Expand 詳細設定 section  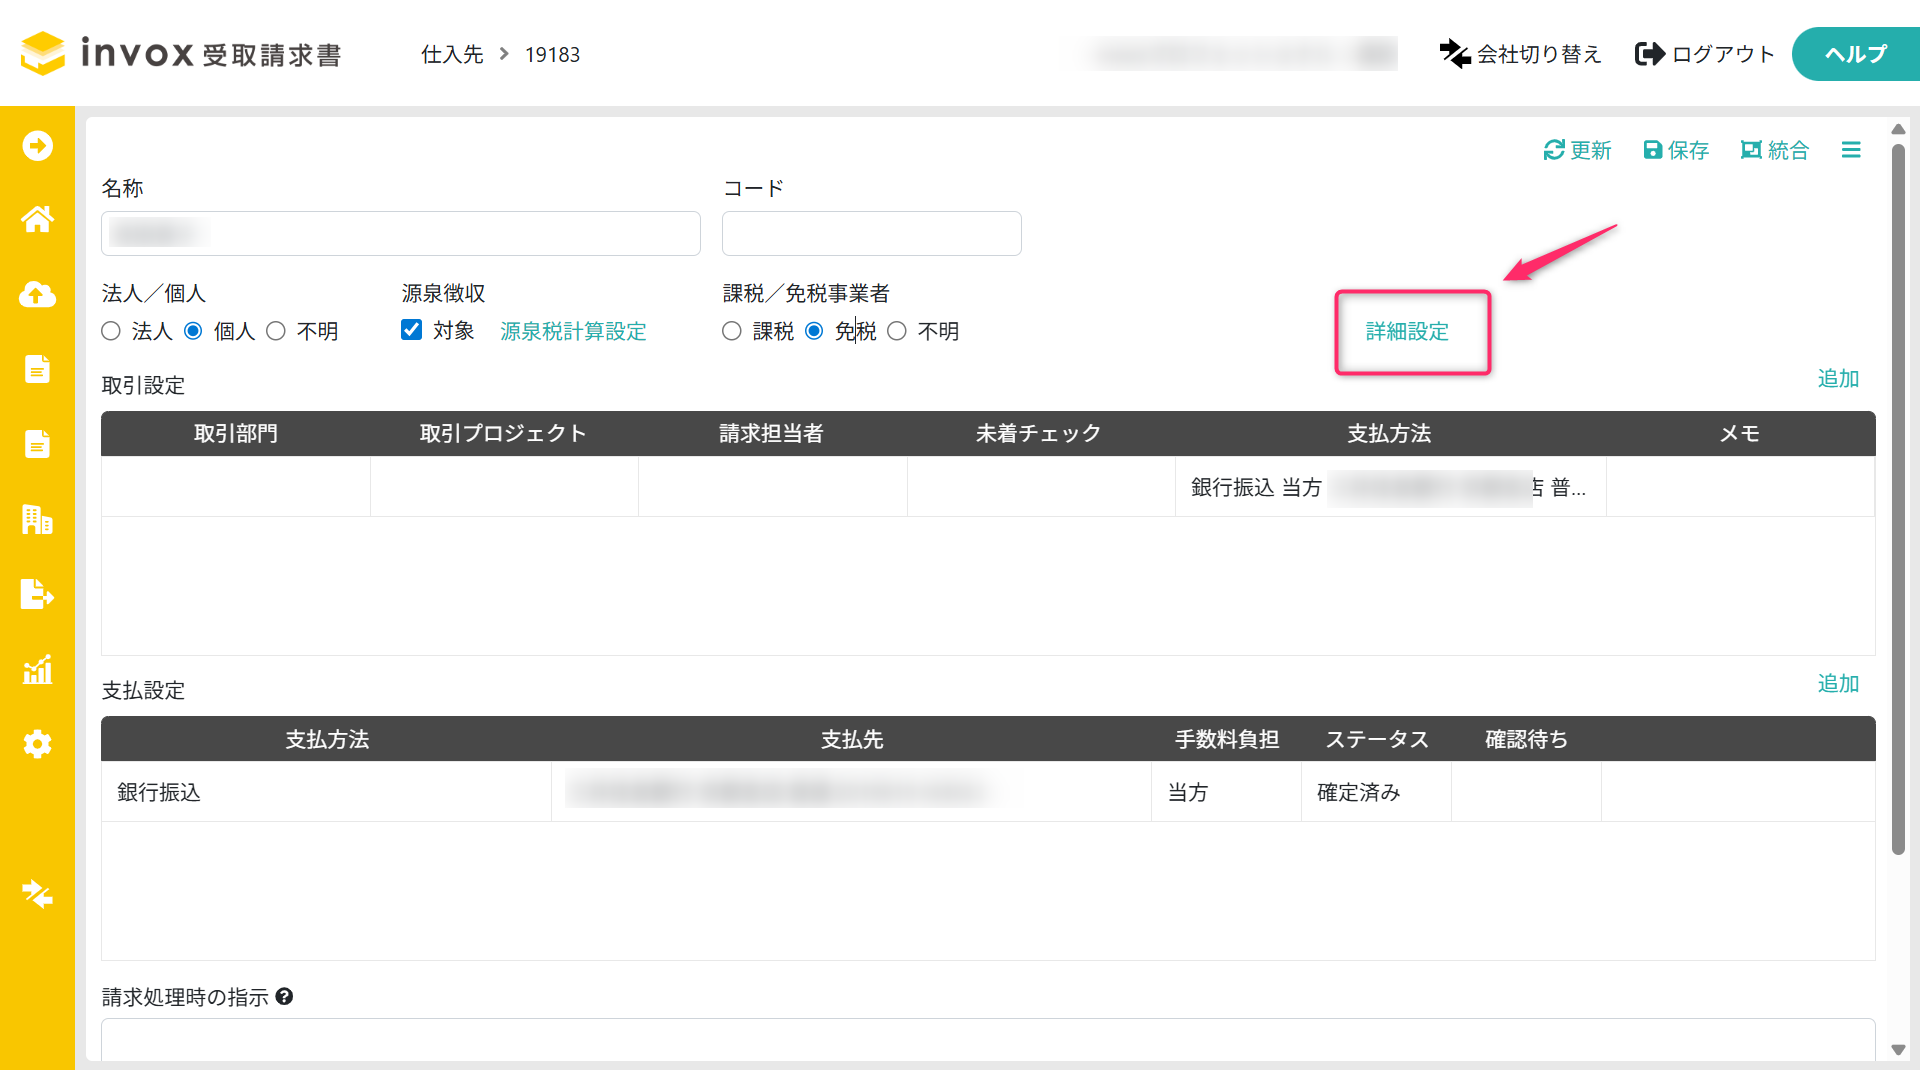pos(1407,332)
